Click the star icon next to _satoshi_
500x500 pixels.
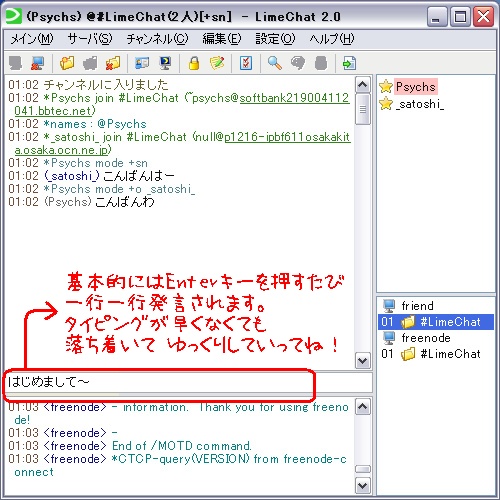click(386, 104)
